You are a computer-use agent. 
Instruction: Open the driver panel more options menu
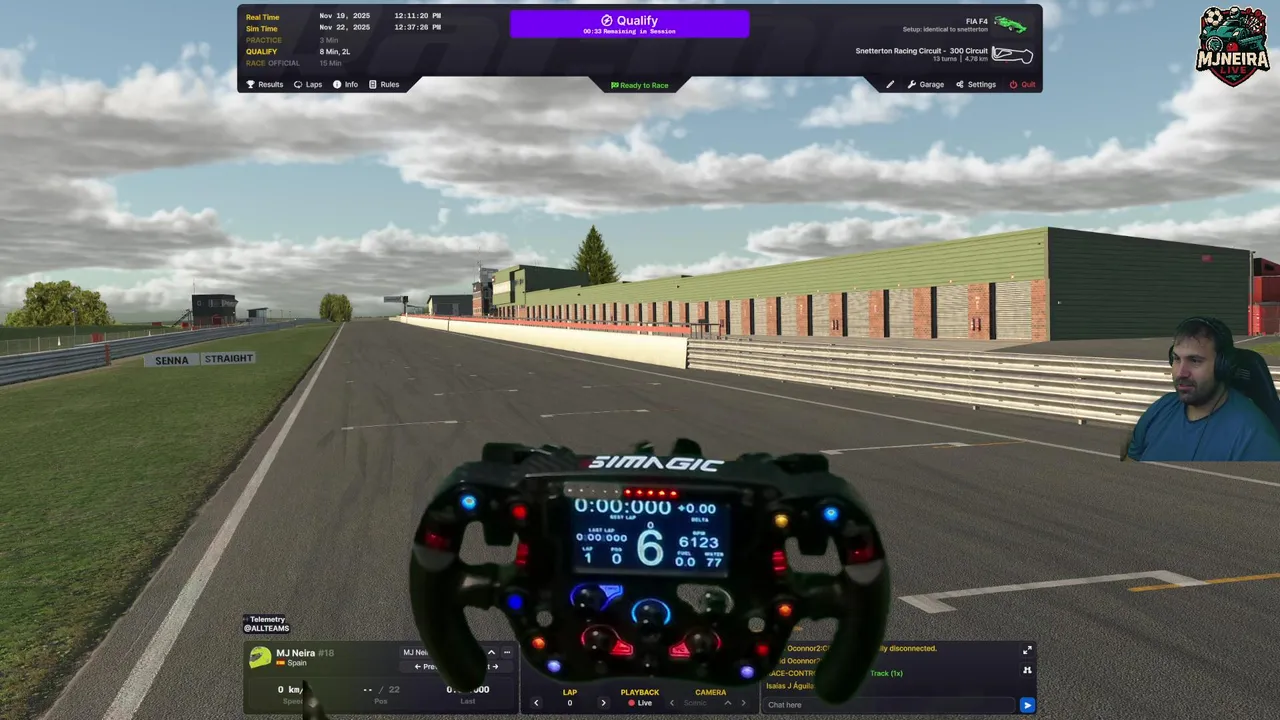[507, 652]
